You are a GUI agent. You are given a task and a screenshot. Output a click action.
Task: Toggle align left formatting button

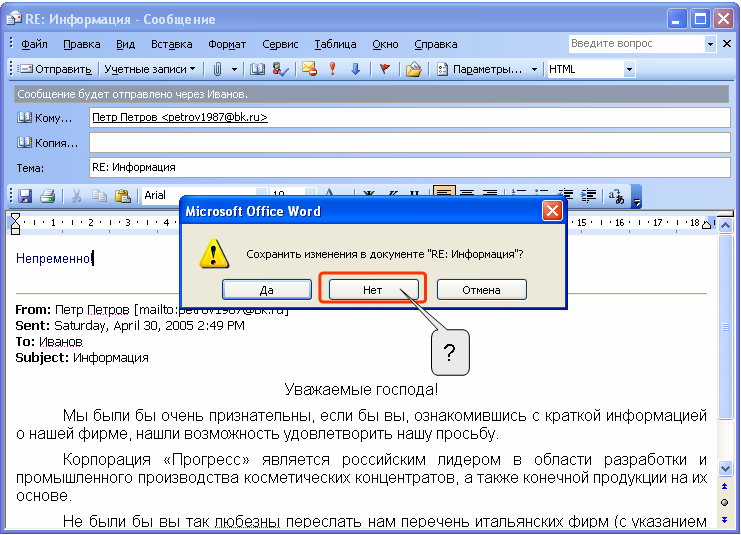click(x=444, y=191)
